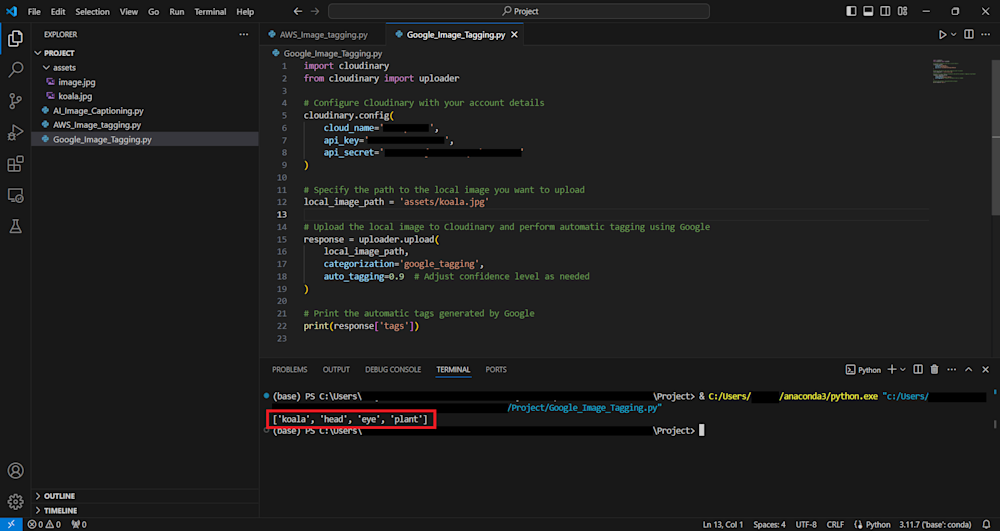Close the Google_Image_Tagging.py tab
1000x531 pixels.
point(514,35)
